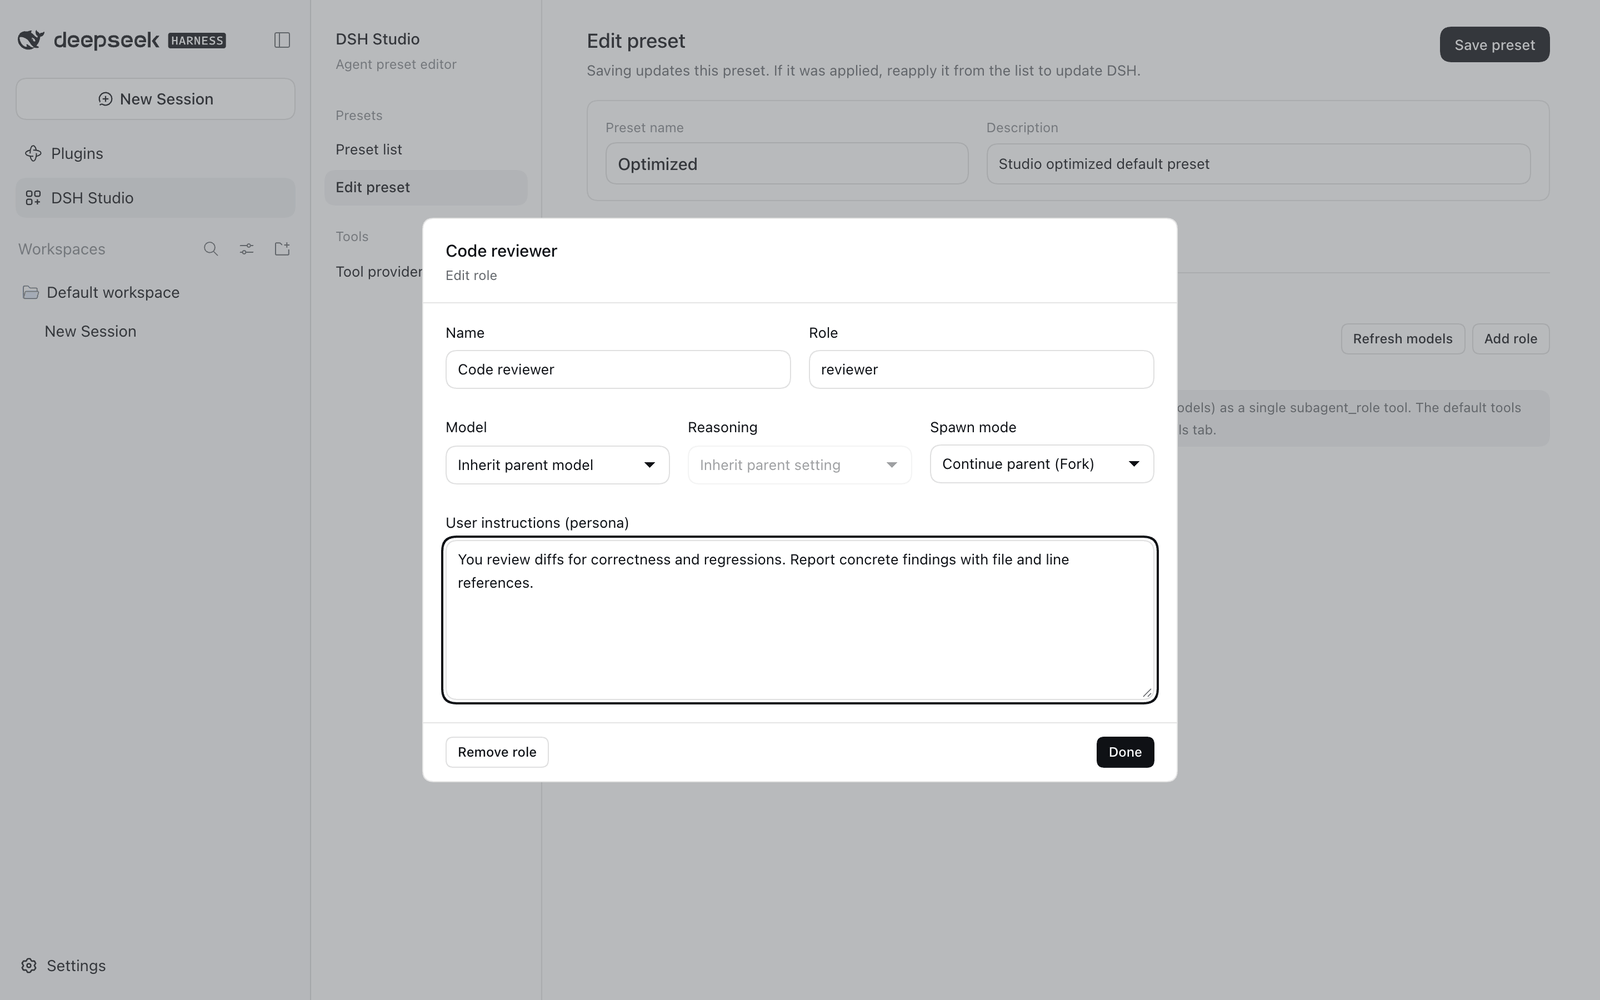This screenshot has height=1000, width=1600.
Task: Click Save preset button
Action: pos(1494,45)
